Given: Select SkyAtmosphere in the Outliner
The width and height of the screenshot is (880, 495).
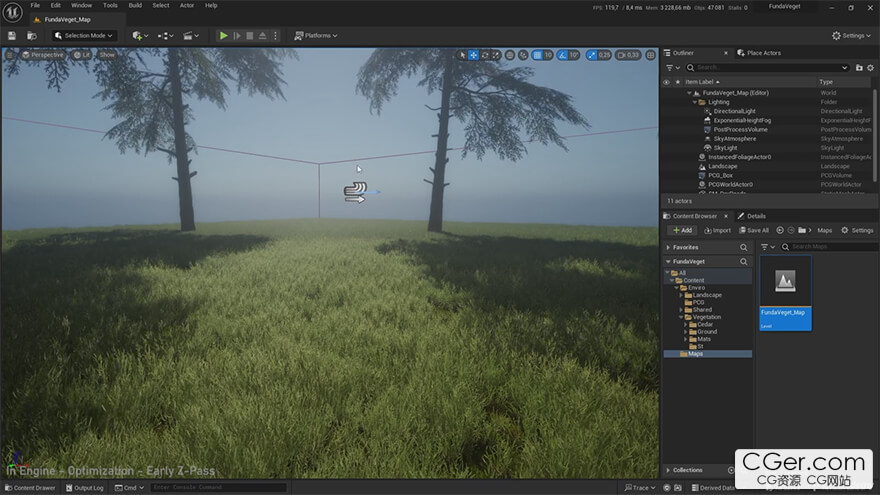Looking at the screenshot, I should click(x=734, y=139).
